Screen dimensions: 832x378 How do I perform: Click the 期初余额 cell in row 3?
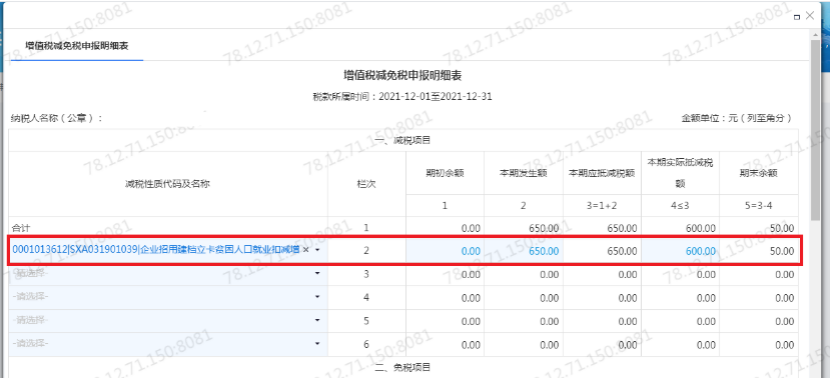(x=445, y=274)
